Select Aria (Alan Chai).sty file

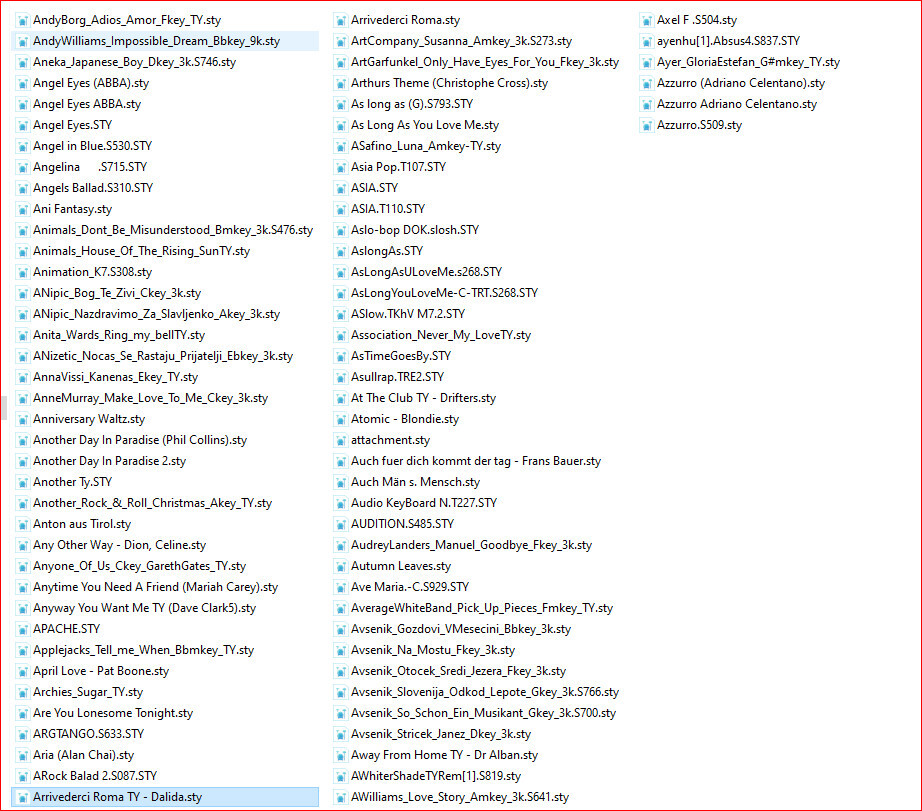[83, 755]
